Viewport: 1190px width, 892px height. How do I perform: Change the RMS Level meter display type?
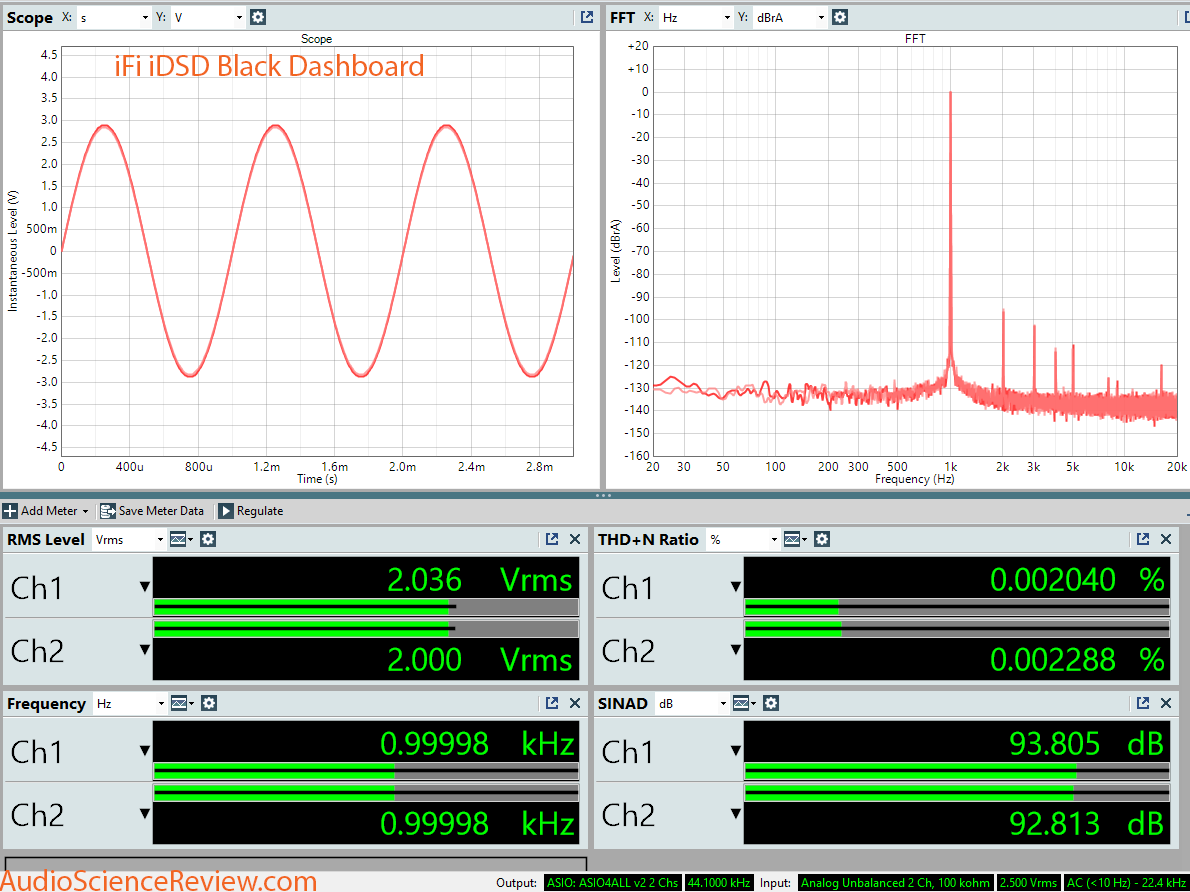coord(181,539)
